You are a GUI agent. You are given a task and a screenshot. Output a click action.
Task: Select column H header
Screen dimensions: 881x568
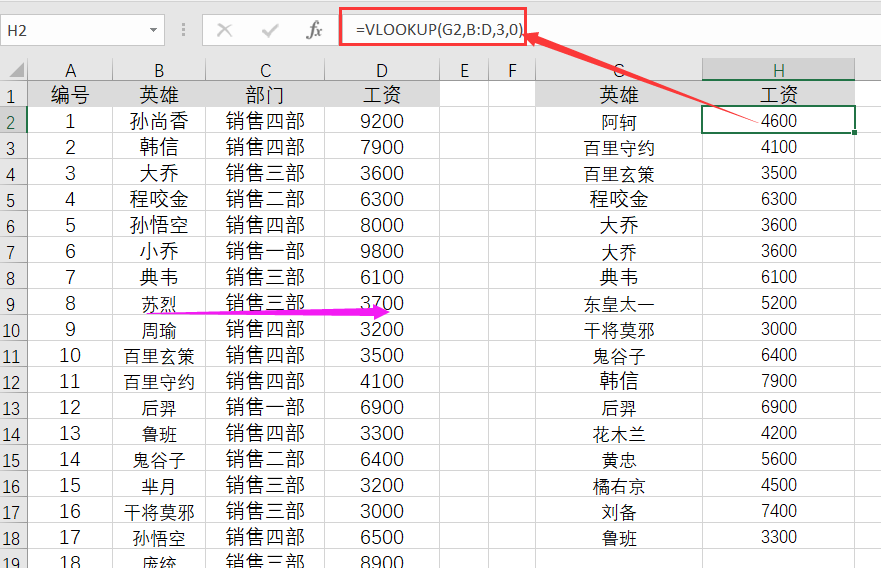point(778,70)
